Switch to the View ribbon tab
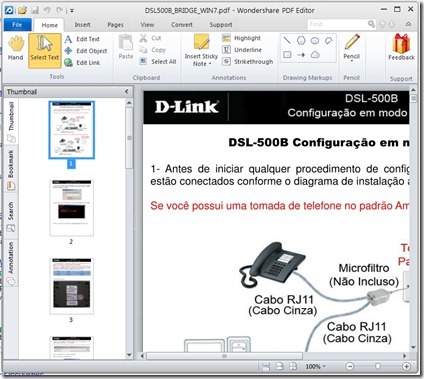 coord(147,25)
